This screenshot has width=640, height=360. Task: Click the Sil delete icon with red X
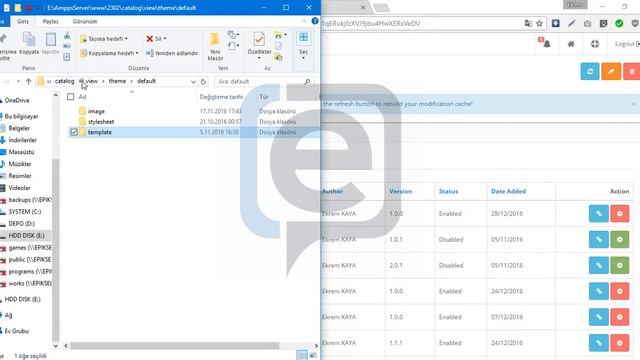point(150,39)
